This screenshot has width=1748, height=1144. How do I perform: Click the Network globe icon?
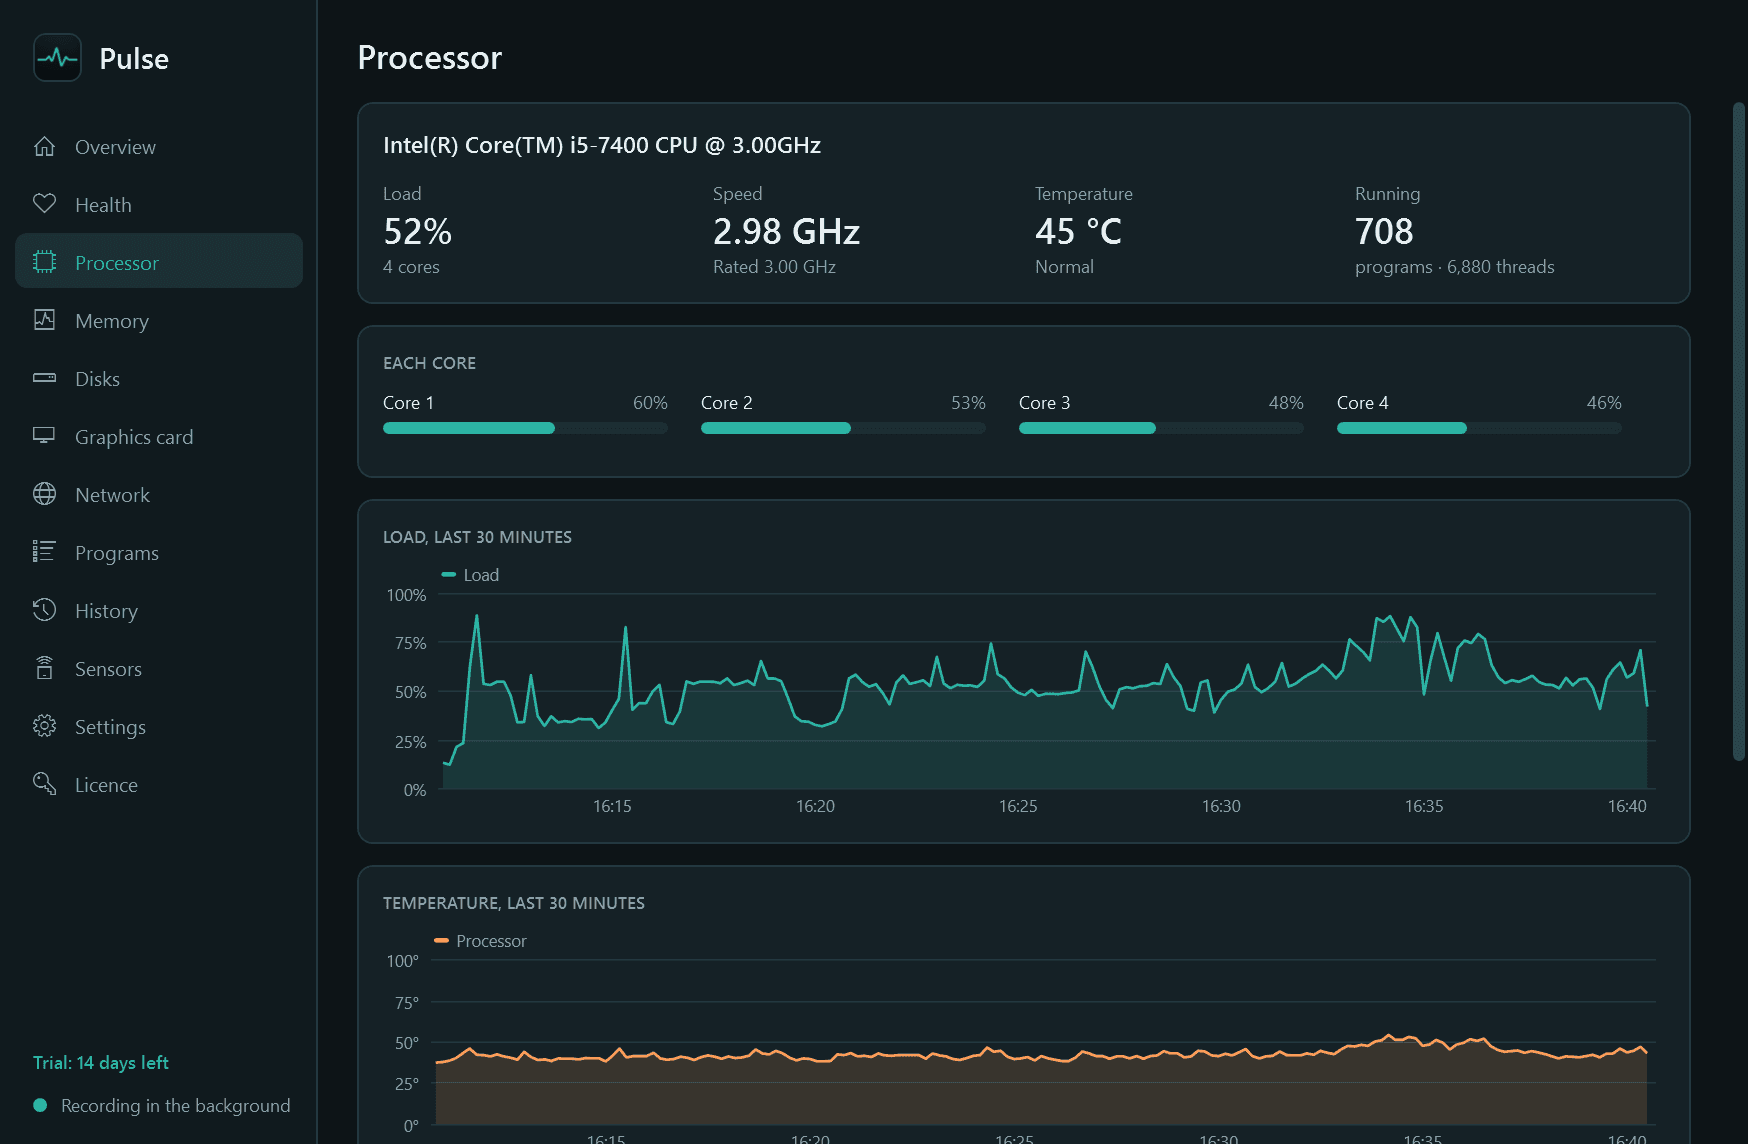point(44,494)
